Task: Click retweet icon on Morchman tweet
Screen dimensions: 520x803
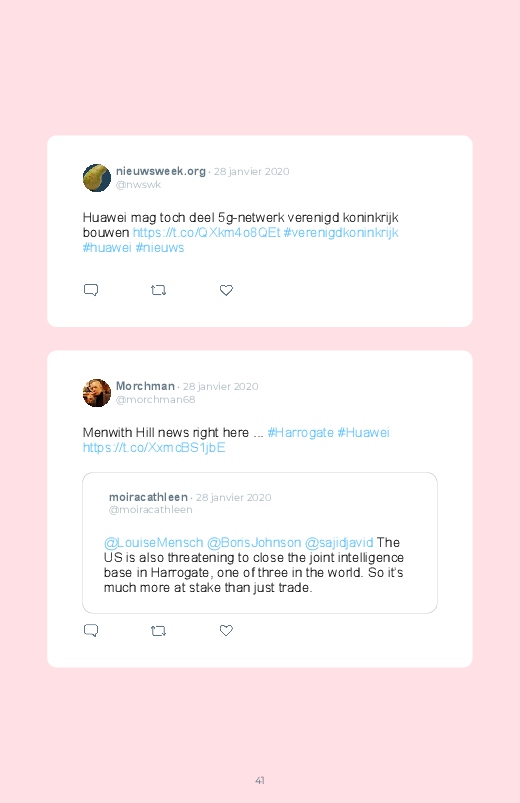Action: pyautogui.click(x=158, y=631)
